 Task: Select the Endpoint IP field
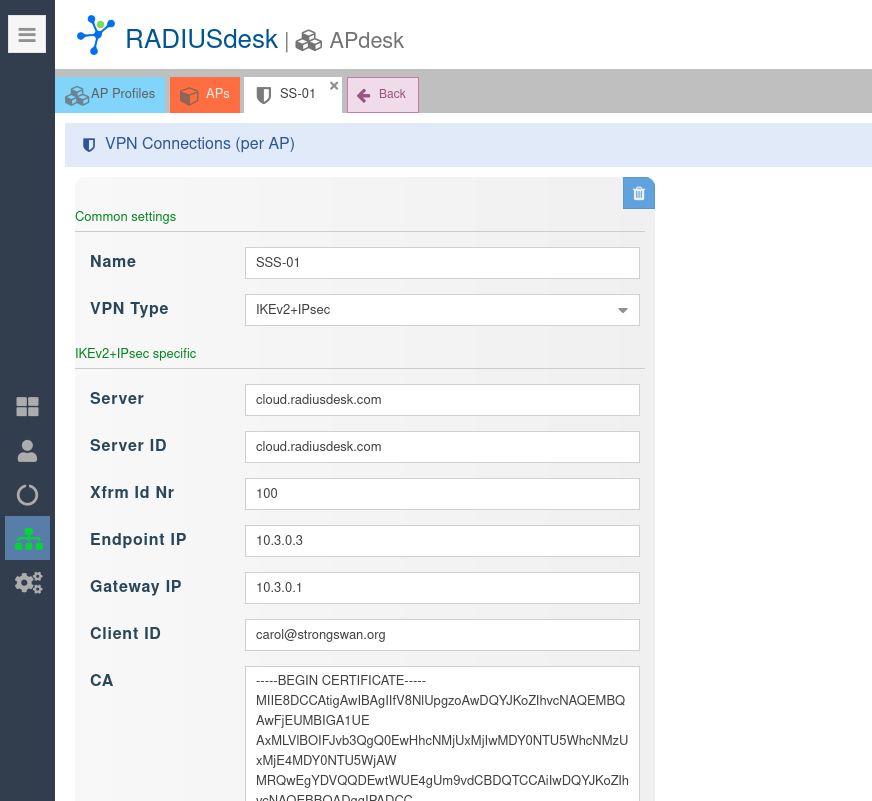click(441, 541)
